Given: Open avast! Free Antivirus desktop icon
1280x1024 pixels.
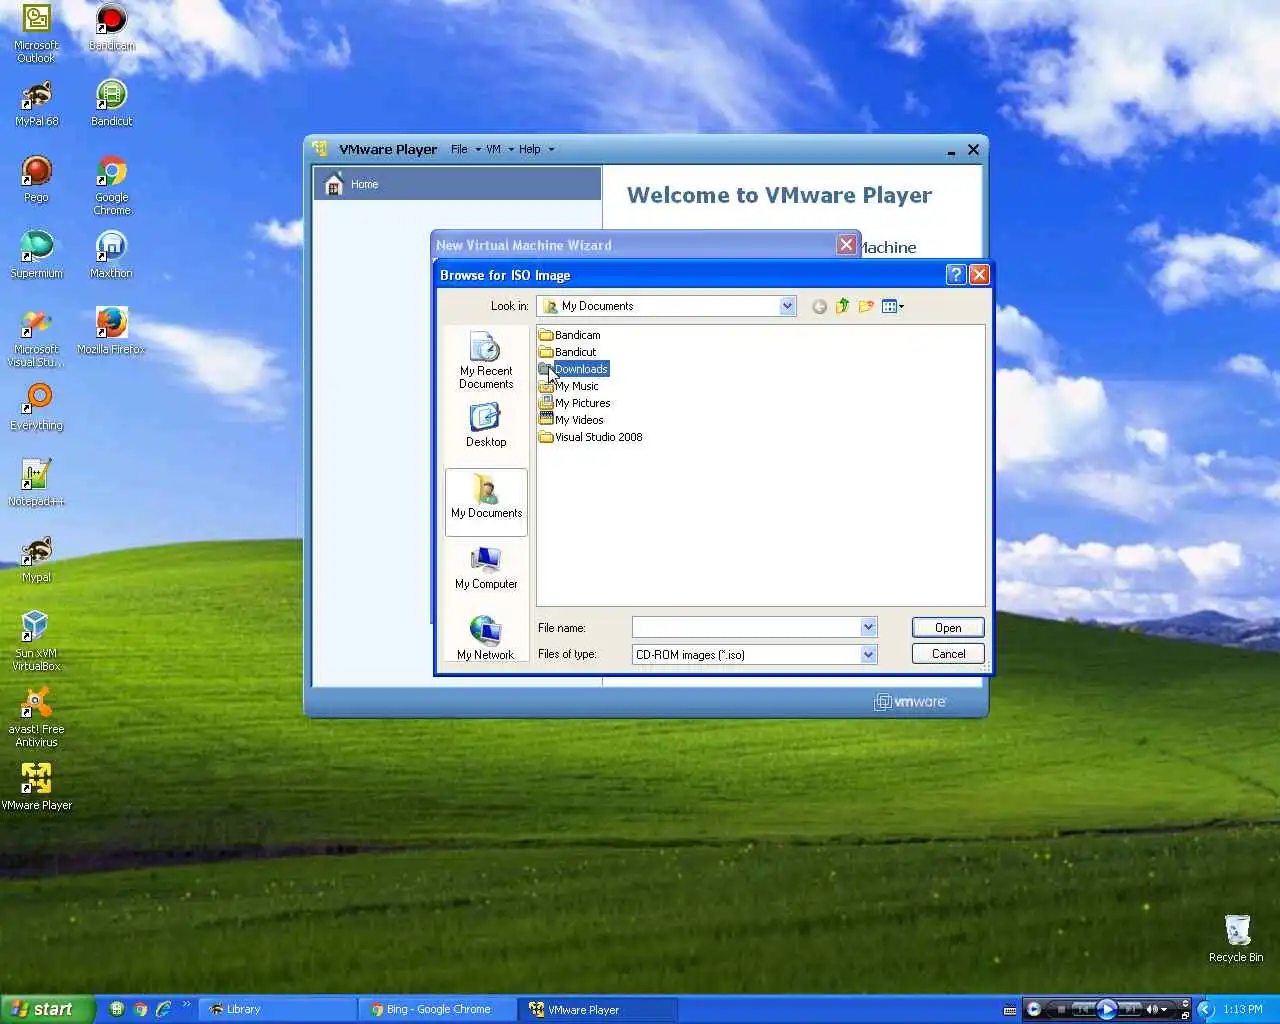Looking at the screenshot, I should coord(37,718).
